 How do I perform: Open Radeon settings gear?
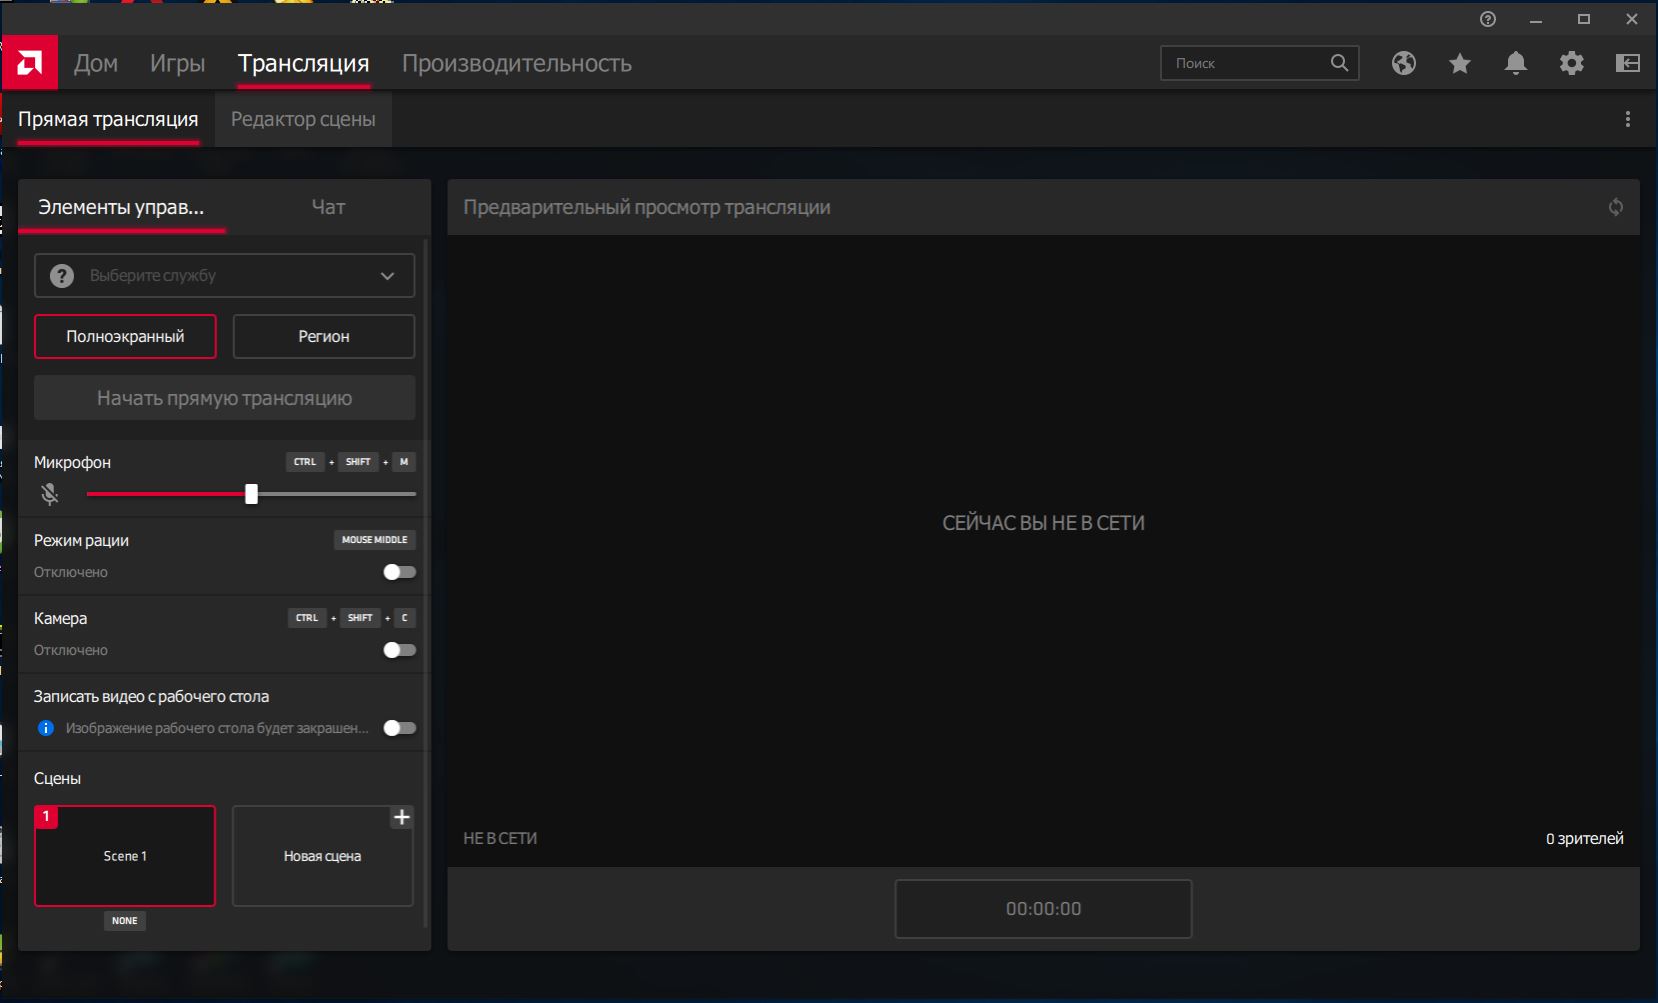point(1572,63)
